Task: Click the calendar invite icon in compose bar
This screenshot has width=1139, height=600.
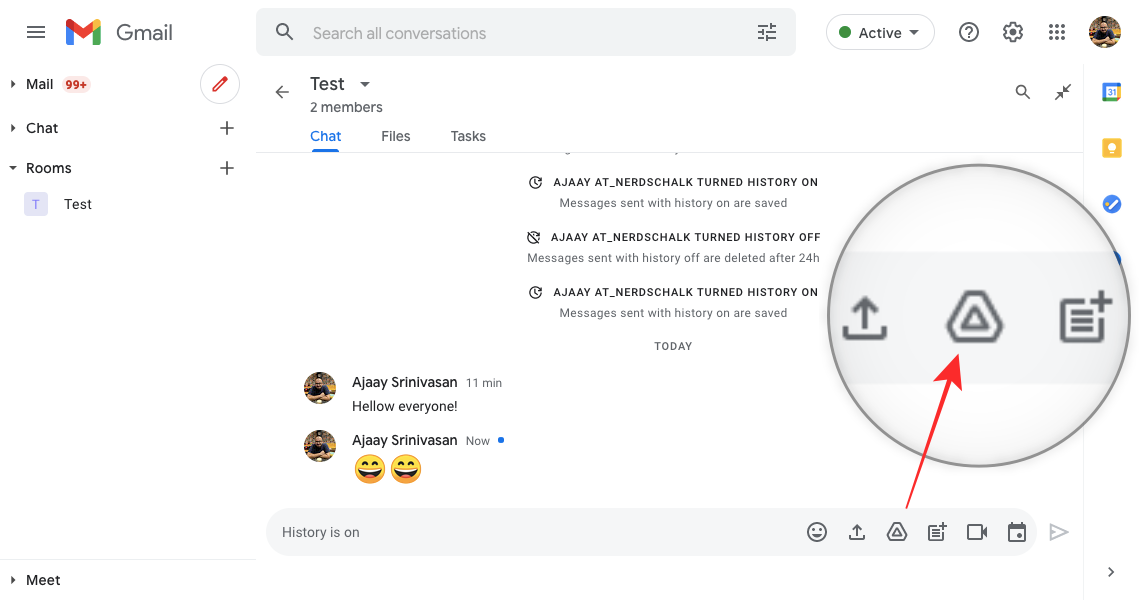Action: (1017, 533)
